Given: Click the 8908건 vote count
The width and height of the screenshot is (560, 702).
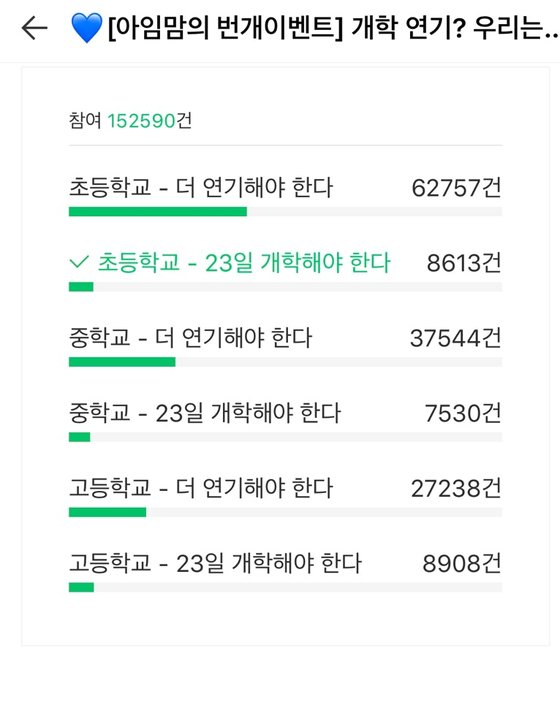Looking at the screenshot, I should pos(462,564).
